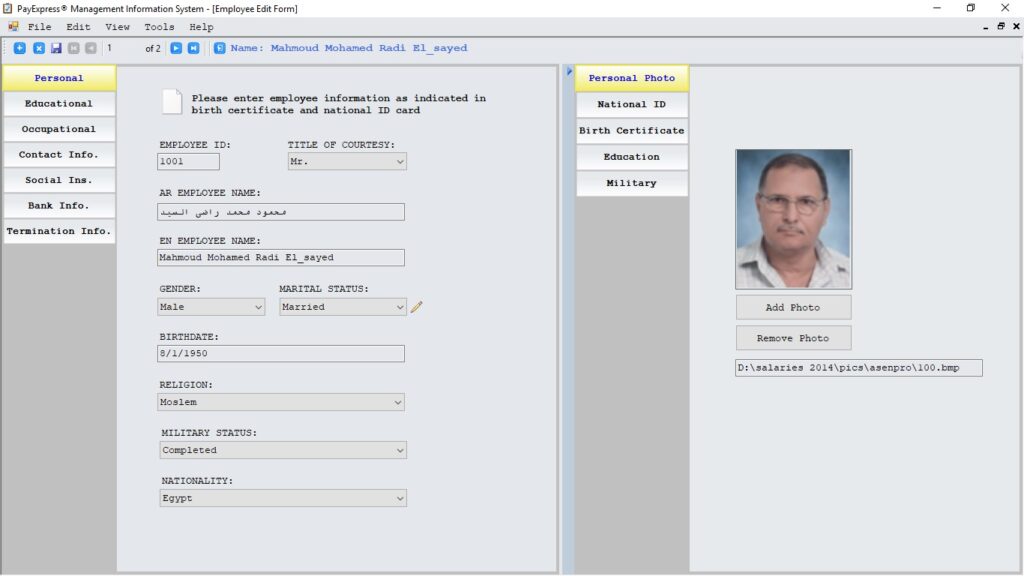Click the document icon beside instructions
The width and height of the screenshot is (1024, 576).
pyautogui.click(x=172, y=103)
